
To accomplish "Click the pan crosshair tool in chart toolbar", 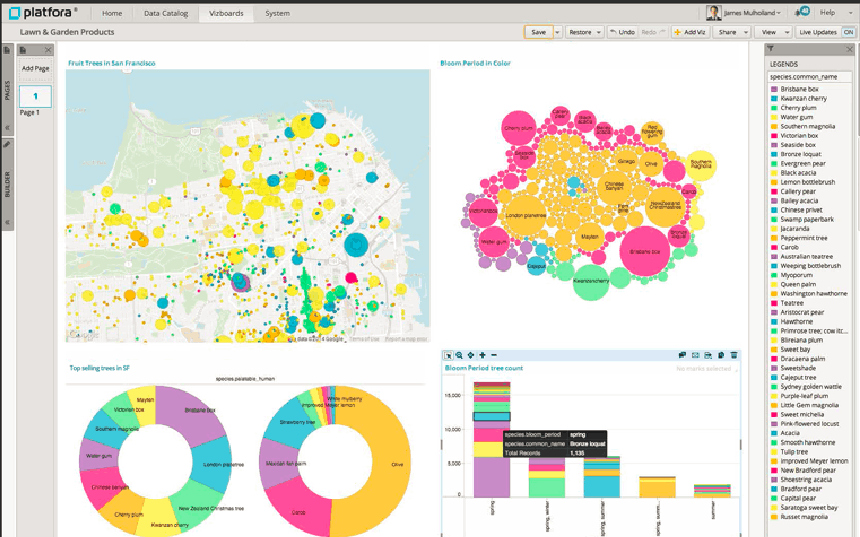I will pos(471,355).
